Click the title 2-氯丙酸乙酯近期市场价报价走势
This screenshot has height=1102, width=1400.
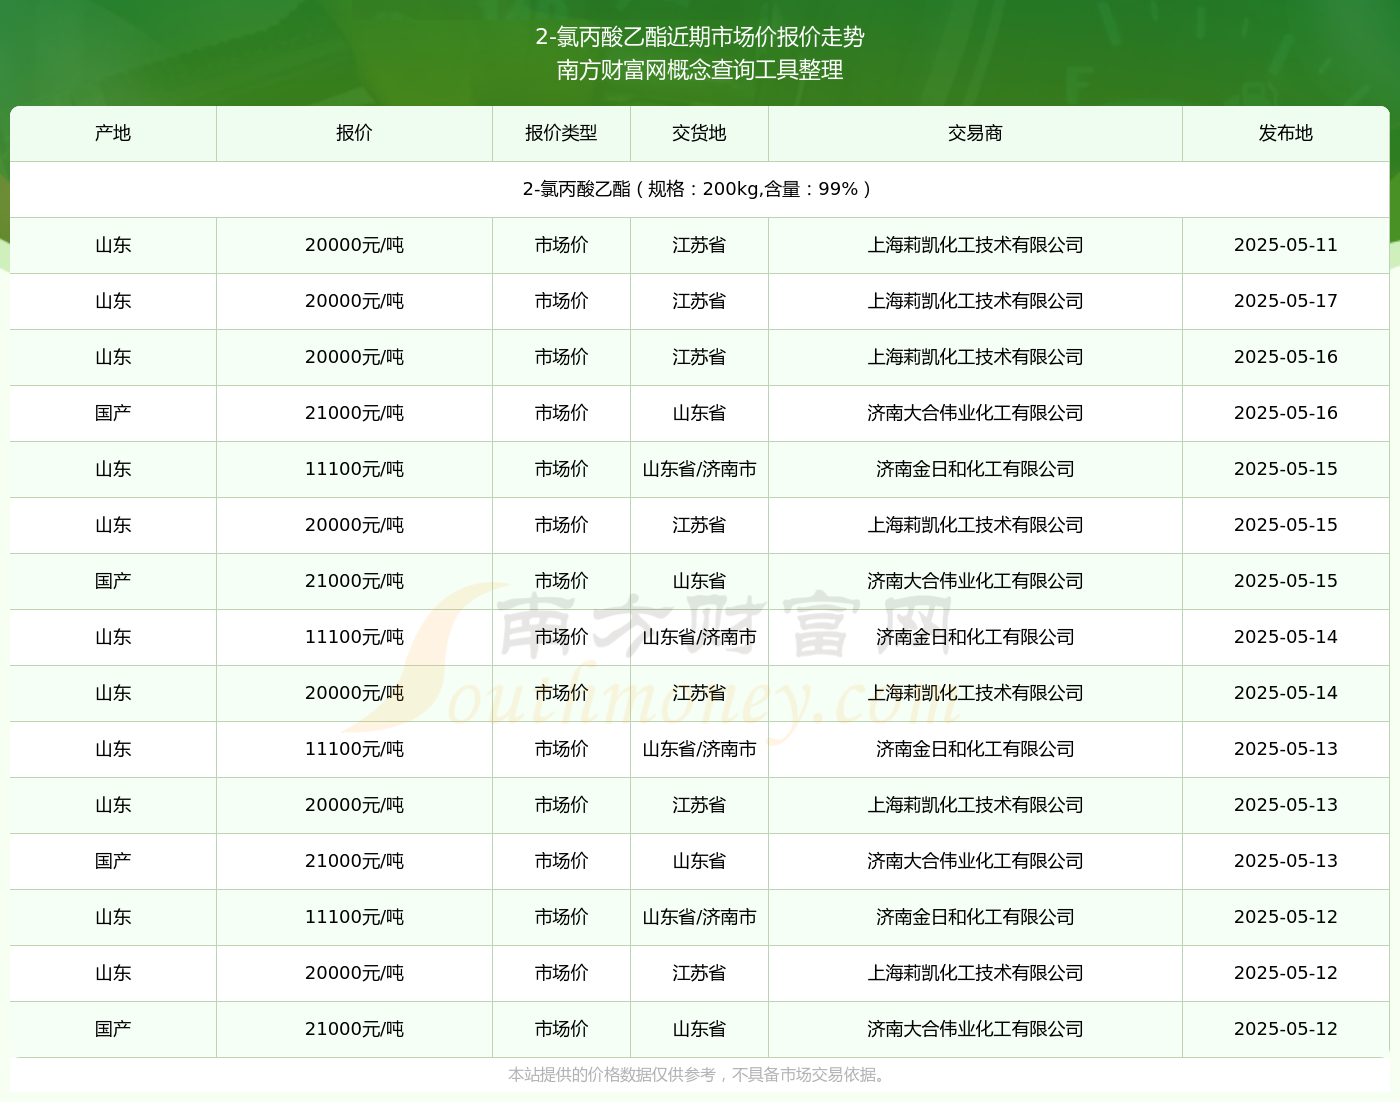700,37
